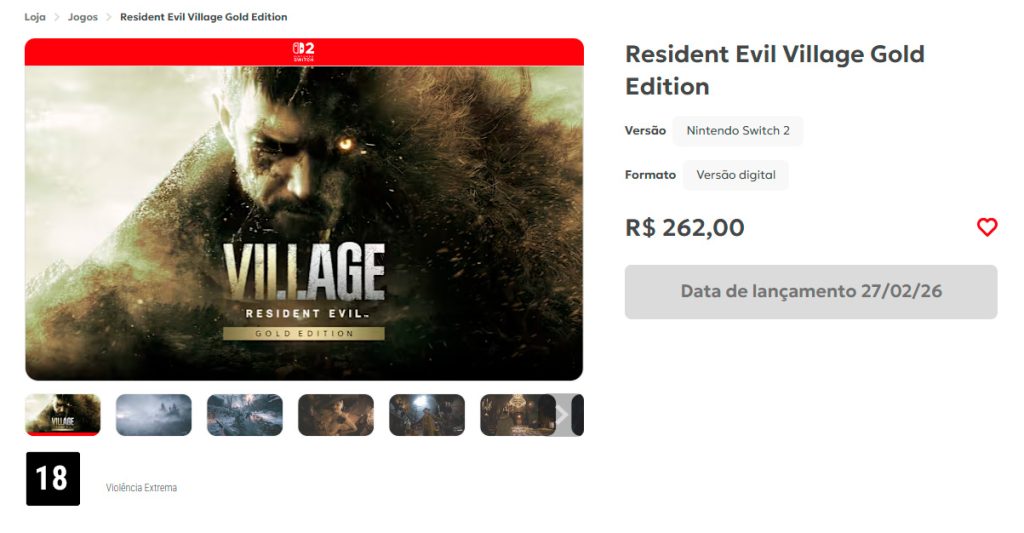Click the breadcrumb arrow after Loja

(x=57, y=17)
